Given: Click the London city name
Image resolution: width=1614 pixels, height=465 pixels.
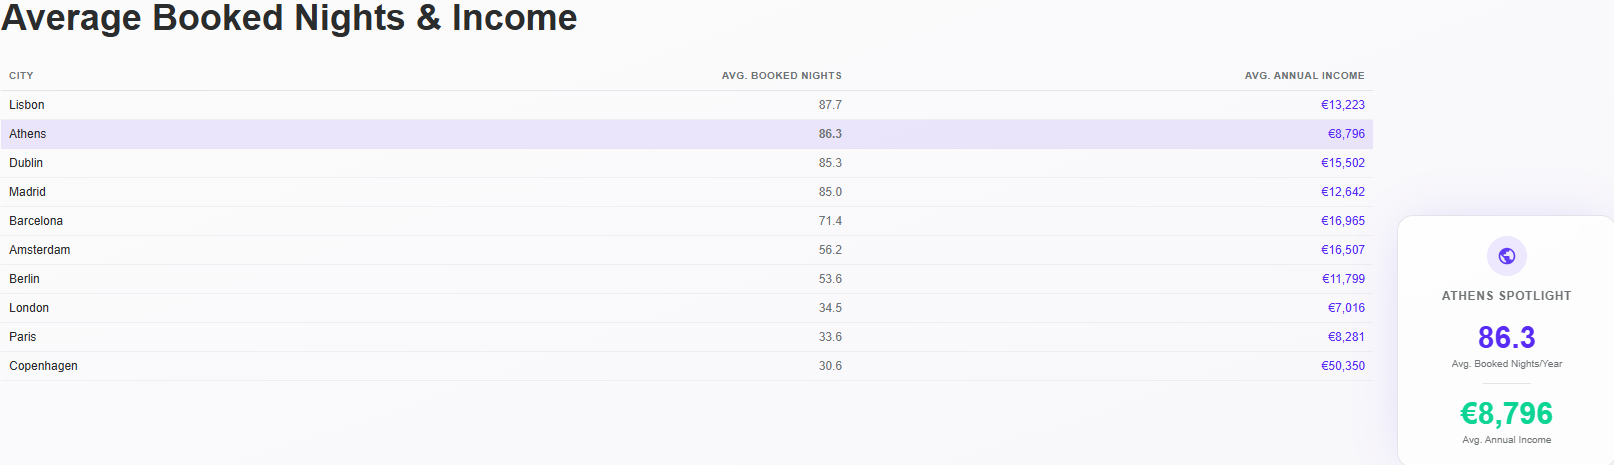Looking at the screenshot, I should tap(29, 308).
